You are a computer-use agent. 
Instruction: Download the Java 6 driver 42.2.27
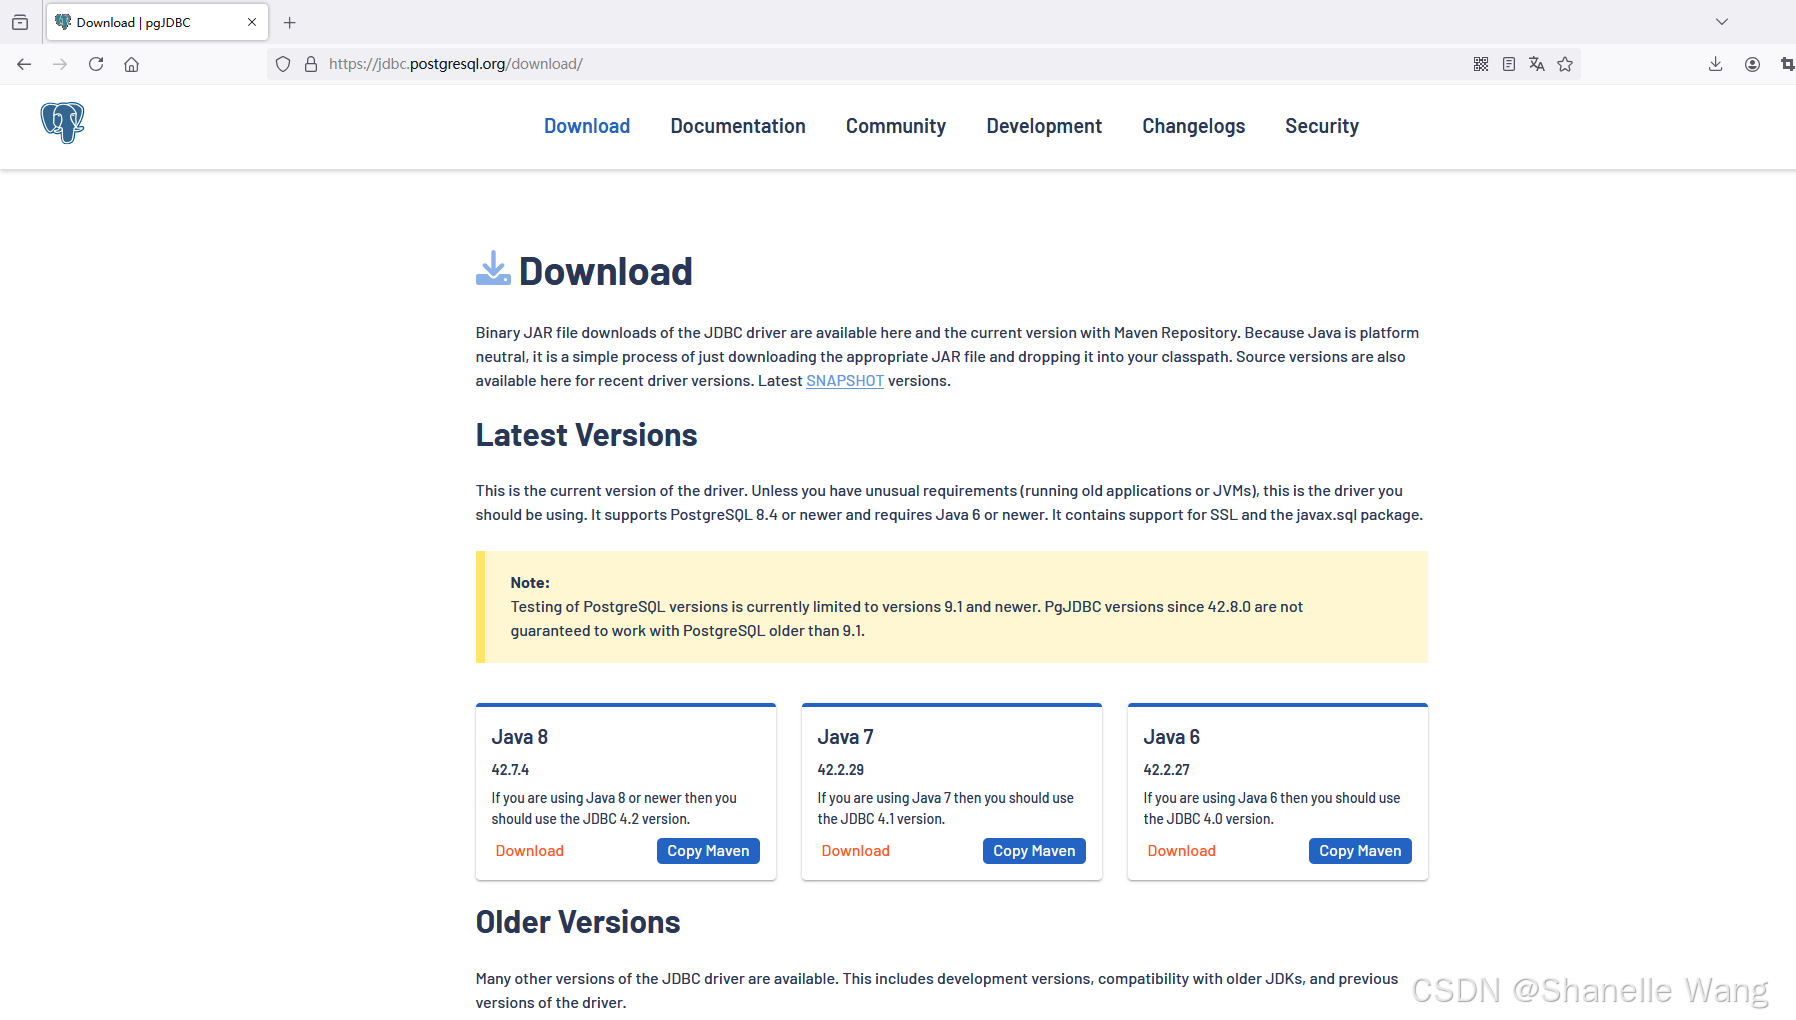pos(1182,851)
